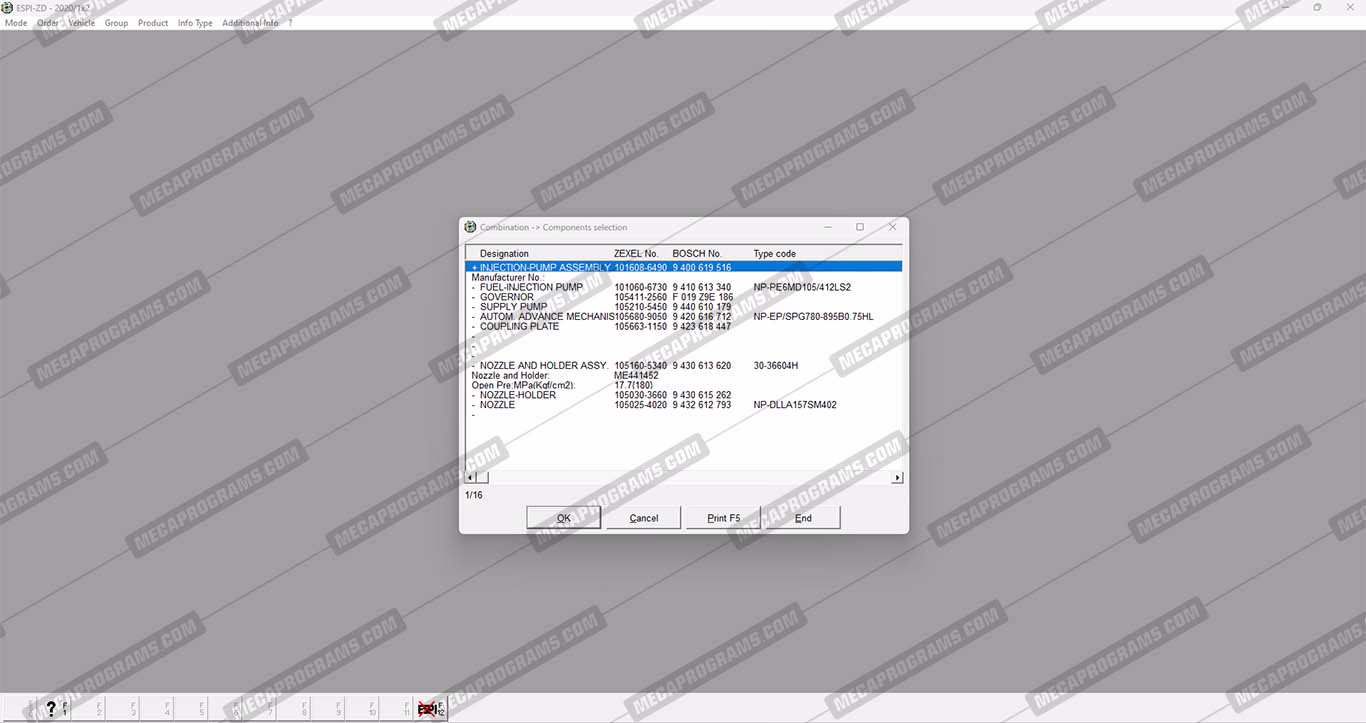Click the ESPI-ZD application icon in title bar
Screen dimensions: 1366x723
[8, 7]
